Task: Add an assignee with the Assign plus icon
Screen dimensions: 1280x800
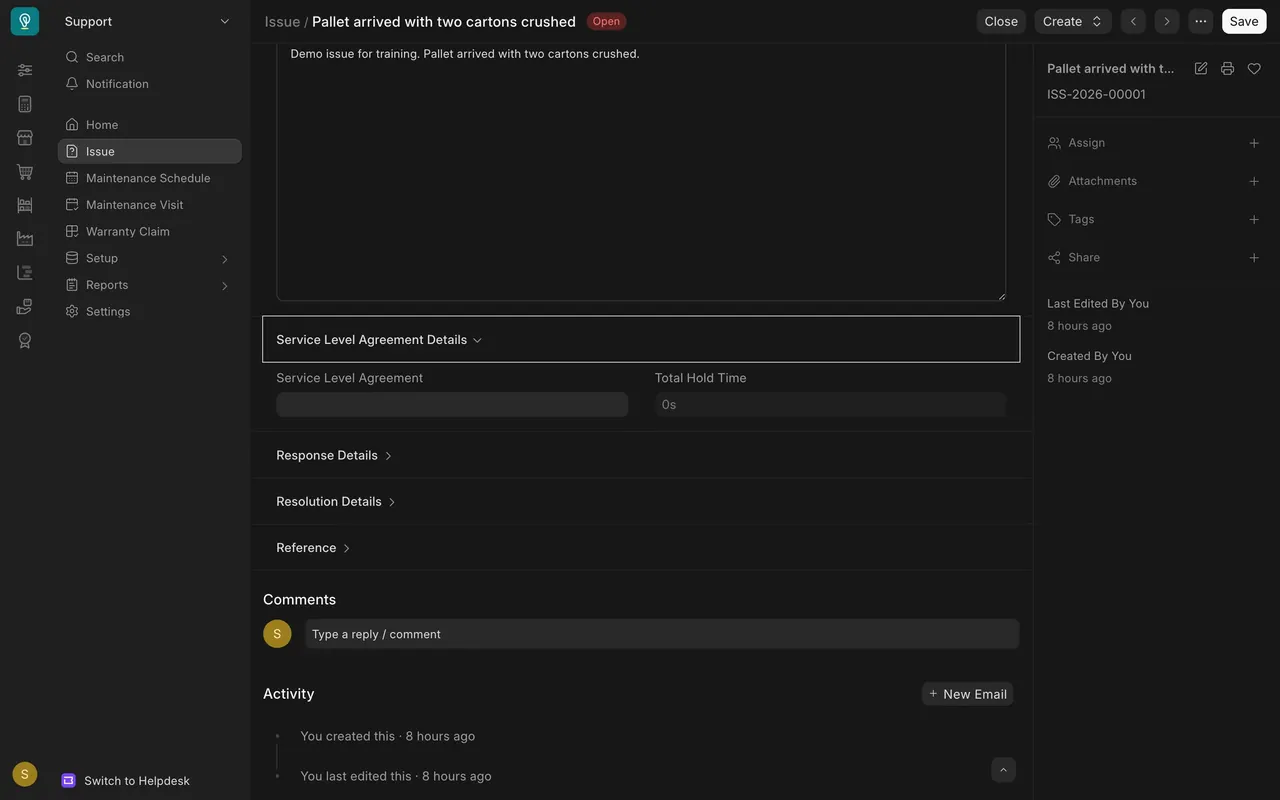Action: coord(1254,143)
